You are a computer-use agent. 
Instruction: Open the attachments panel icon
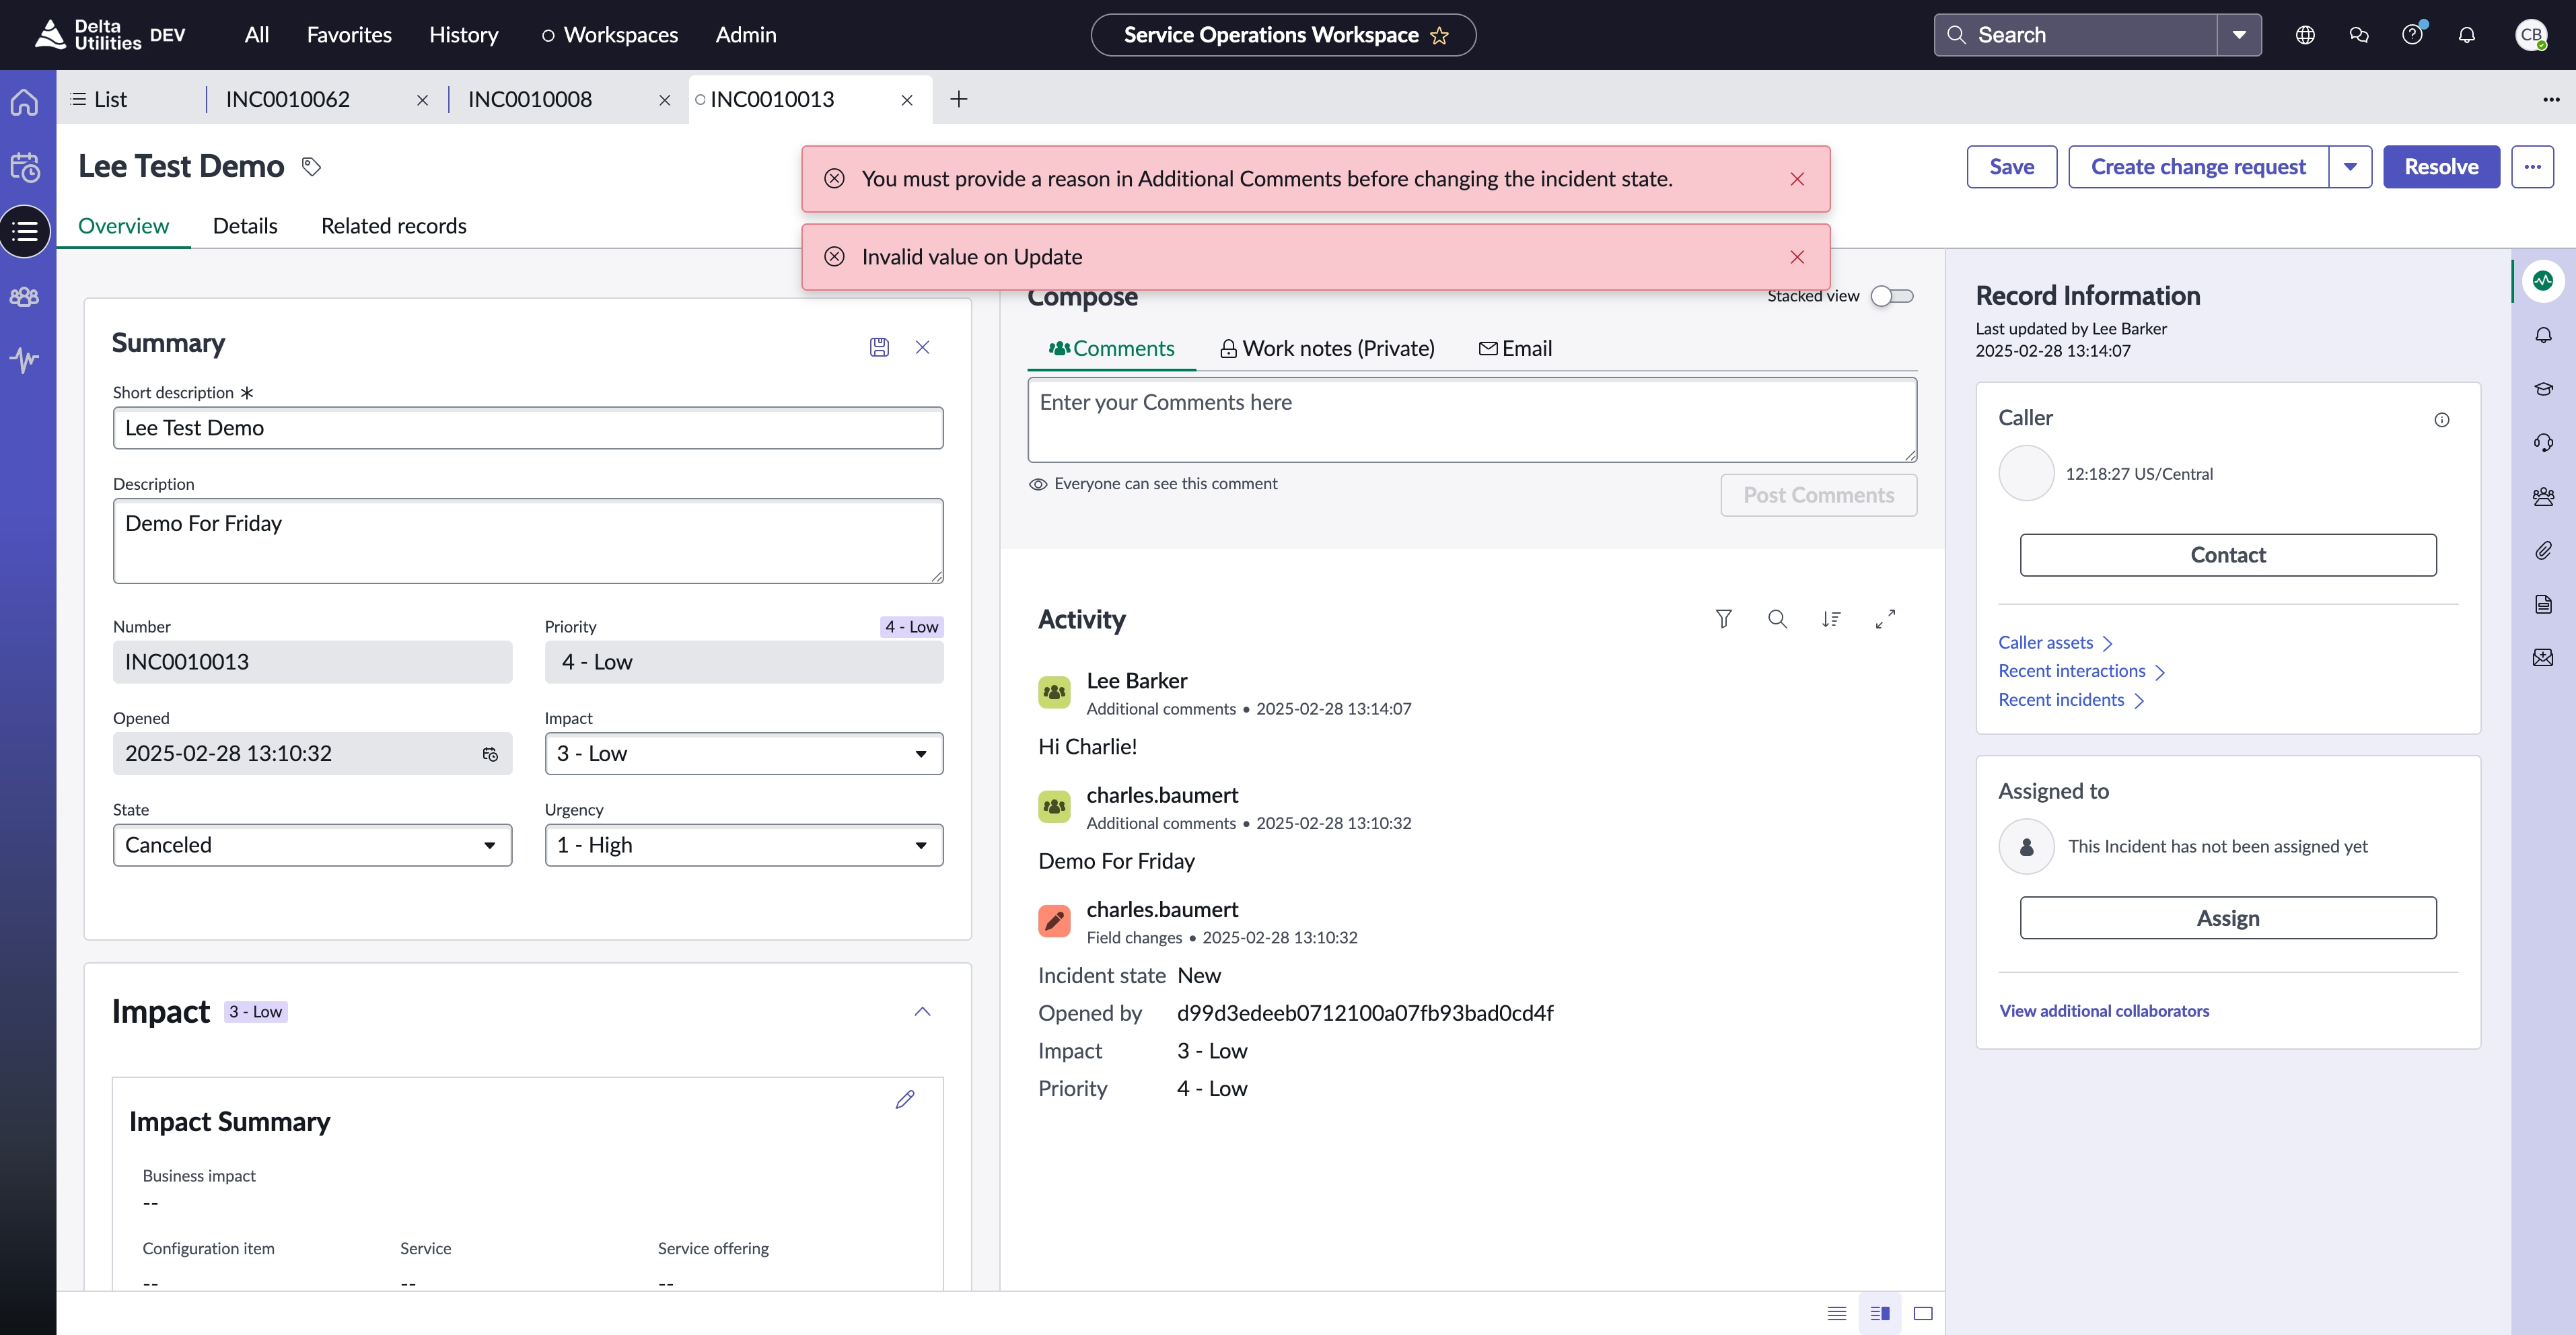[x=2544, y=550]
